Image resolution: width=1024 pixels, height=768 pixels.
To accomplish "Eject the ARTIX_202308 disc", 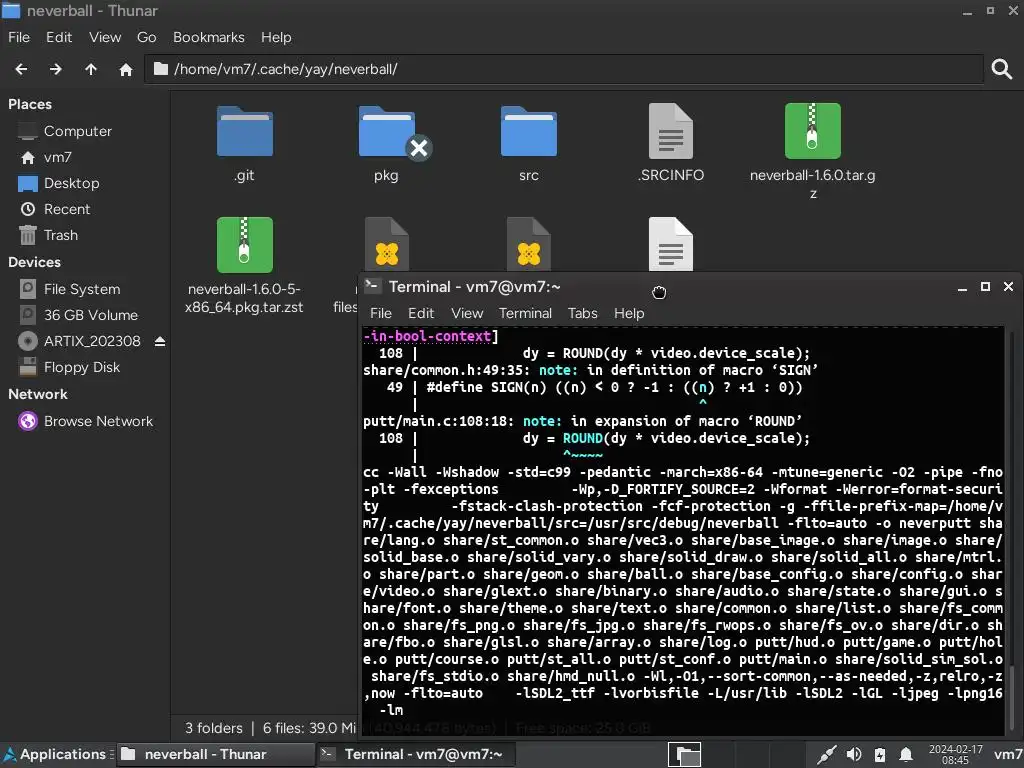I will click(160, 341).
